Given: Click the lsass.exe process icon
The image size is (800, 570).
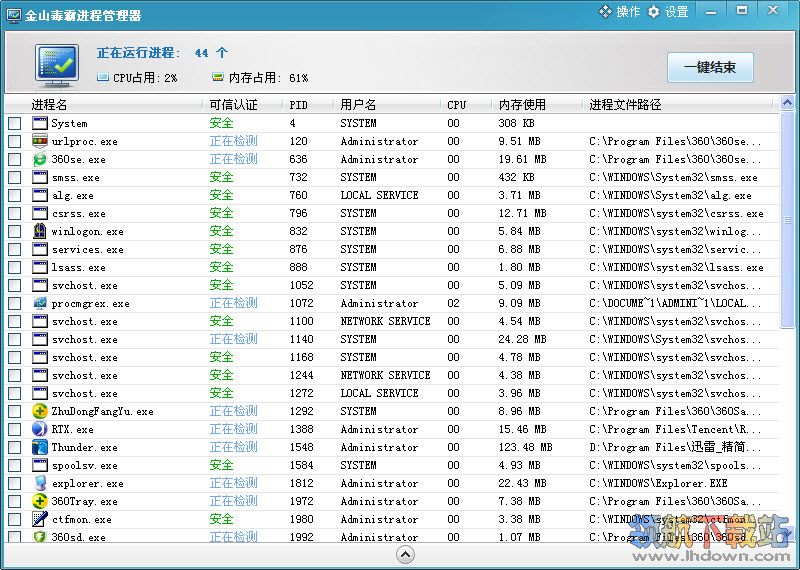Looking at the screenshot, I should (39, 267).
